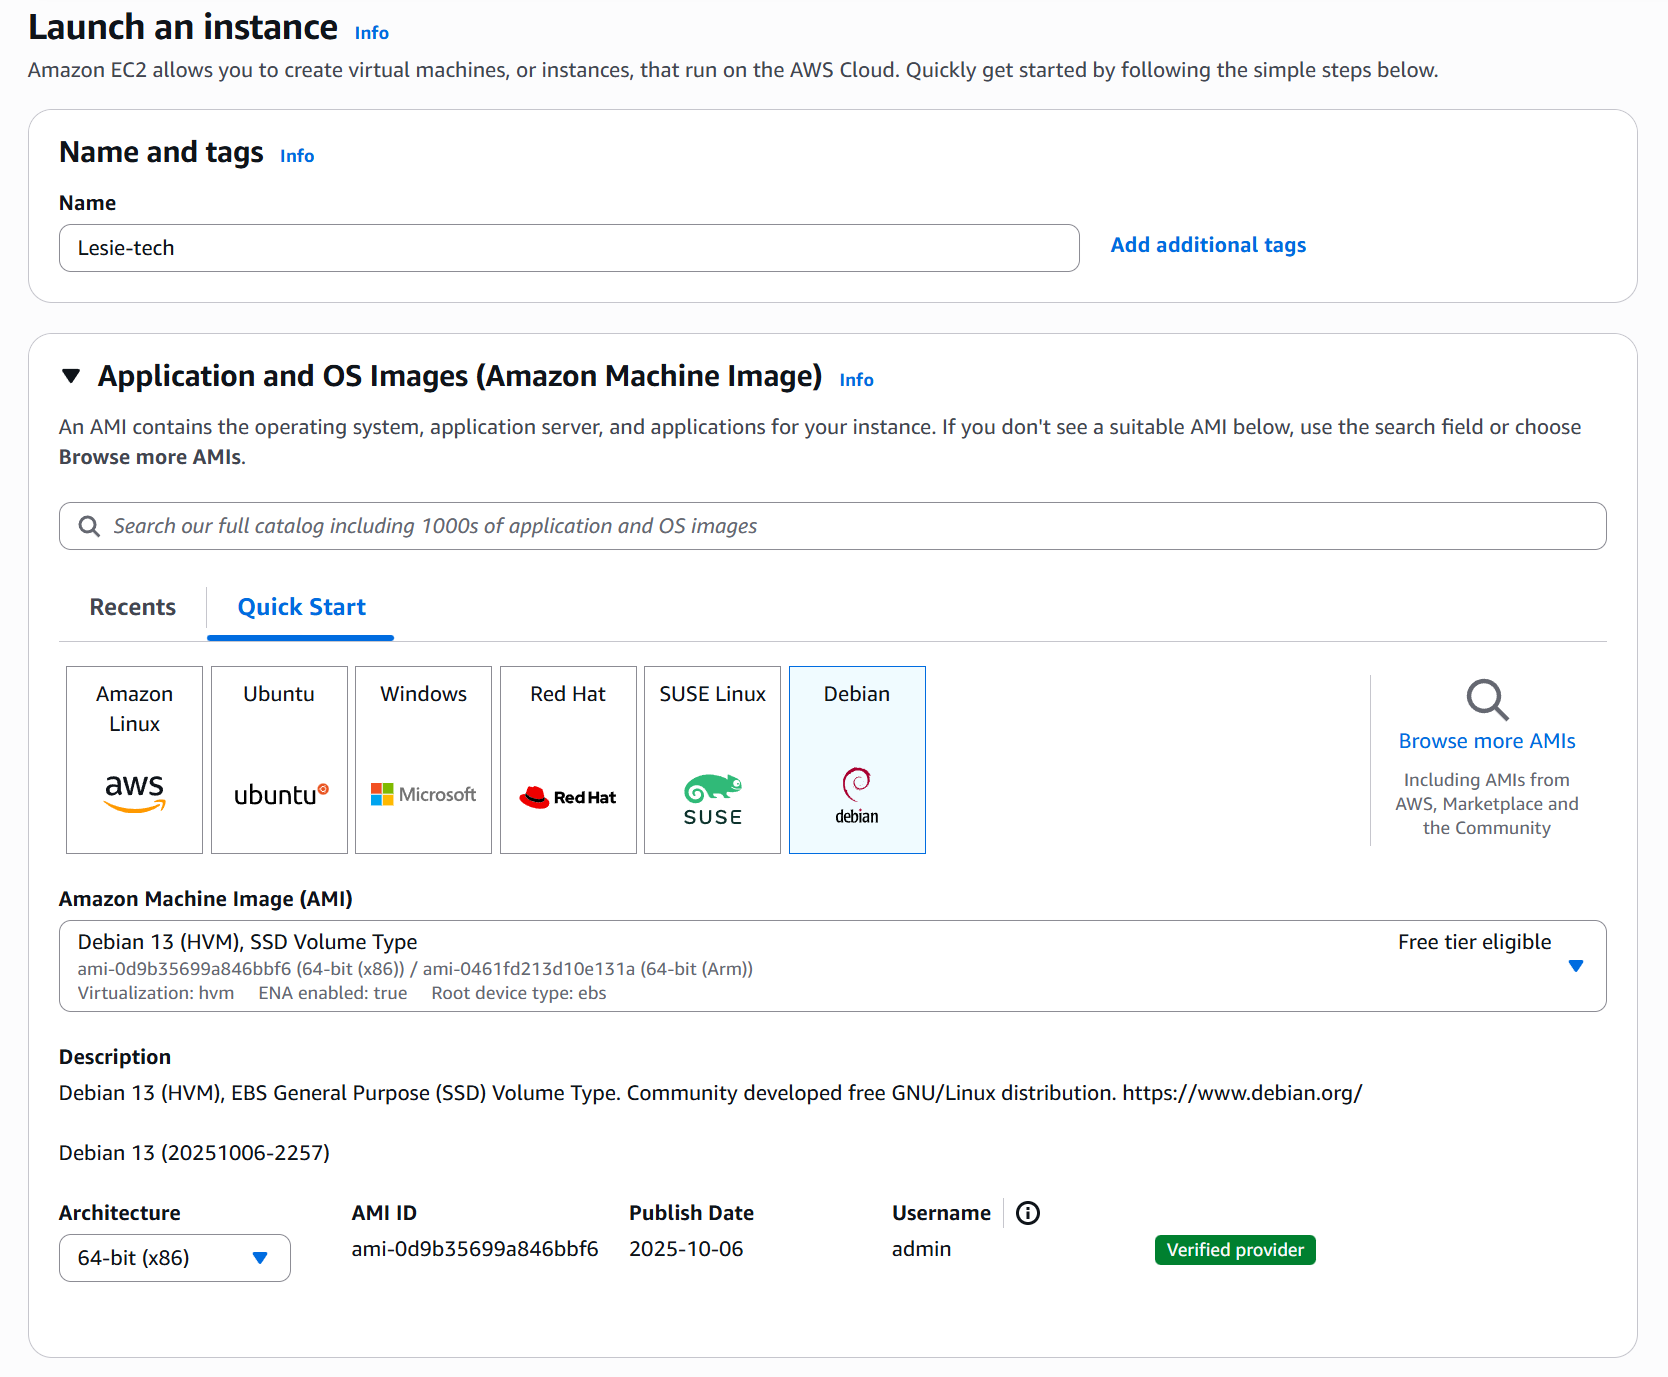Click the Name field containing Lesie-tech
Image resolution: width=1668 pixels, height=1377 pixels.
click(x=568, y=248)
